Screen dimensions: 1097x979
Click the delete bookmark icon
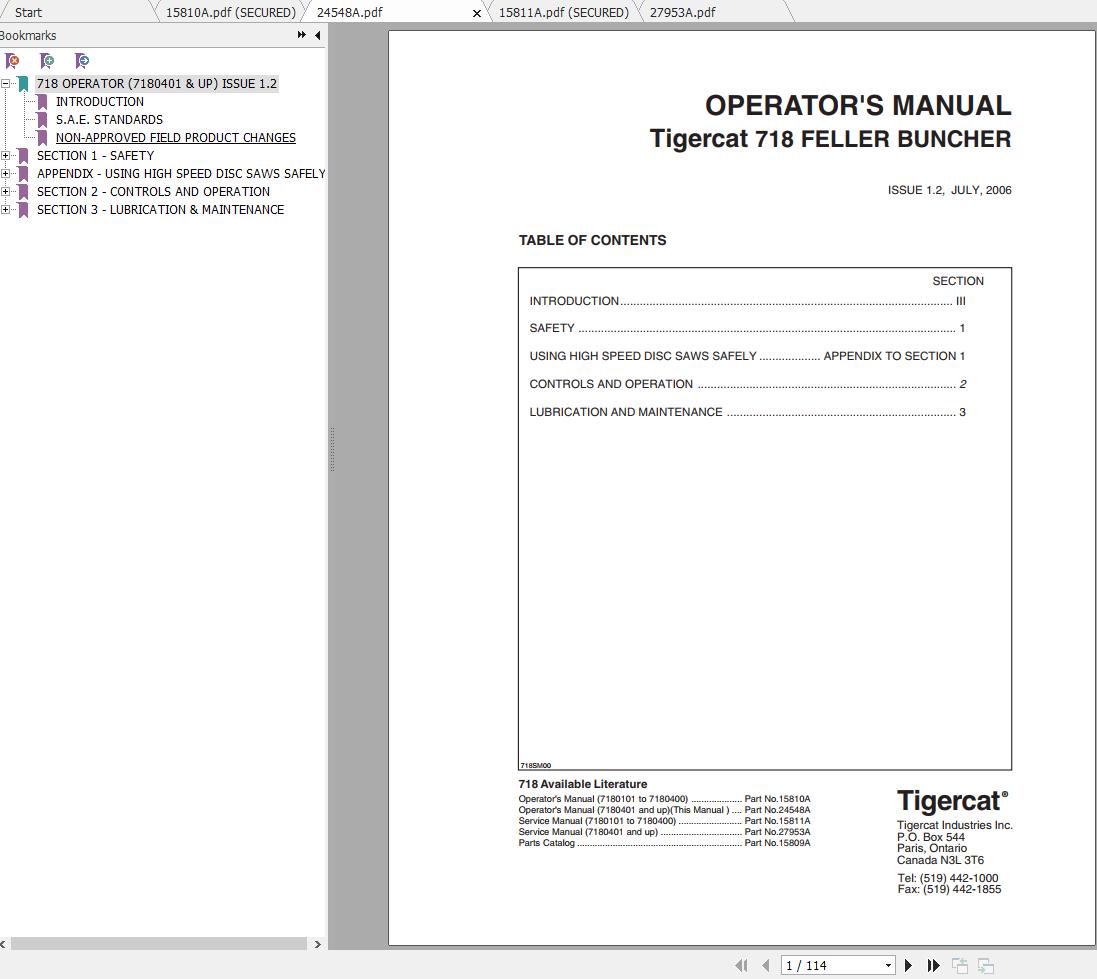(12, 61)
